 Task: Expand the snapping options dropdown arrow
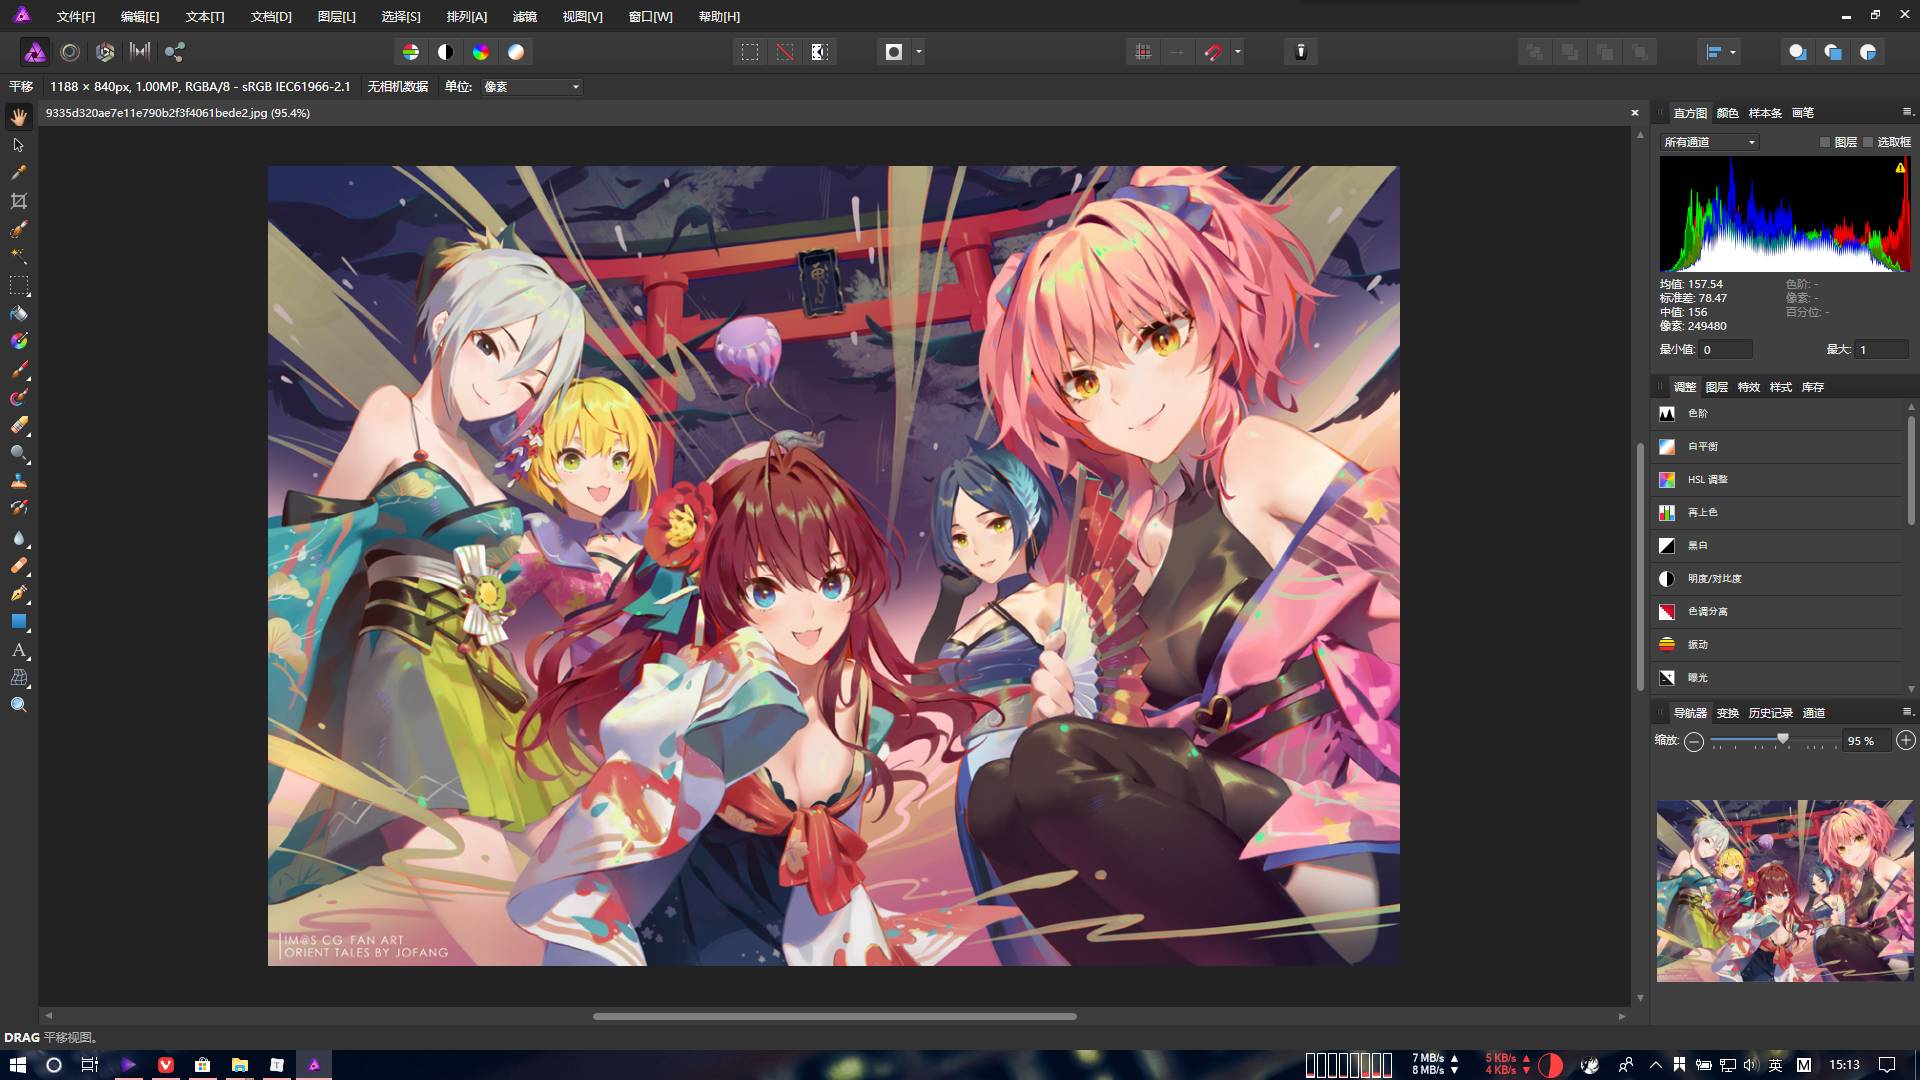click(x=1238, y=52)
